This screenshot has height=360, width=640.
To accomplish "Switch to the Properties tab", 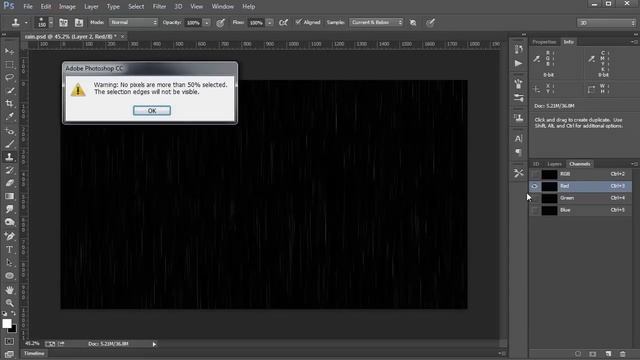I will point(544,42).
